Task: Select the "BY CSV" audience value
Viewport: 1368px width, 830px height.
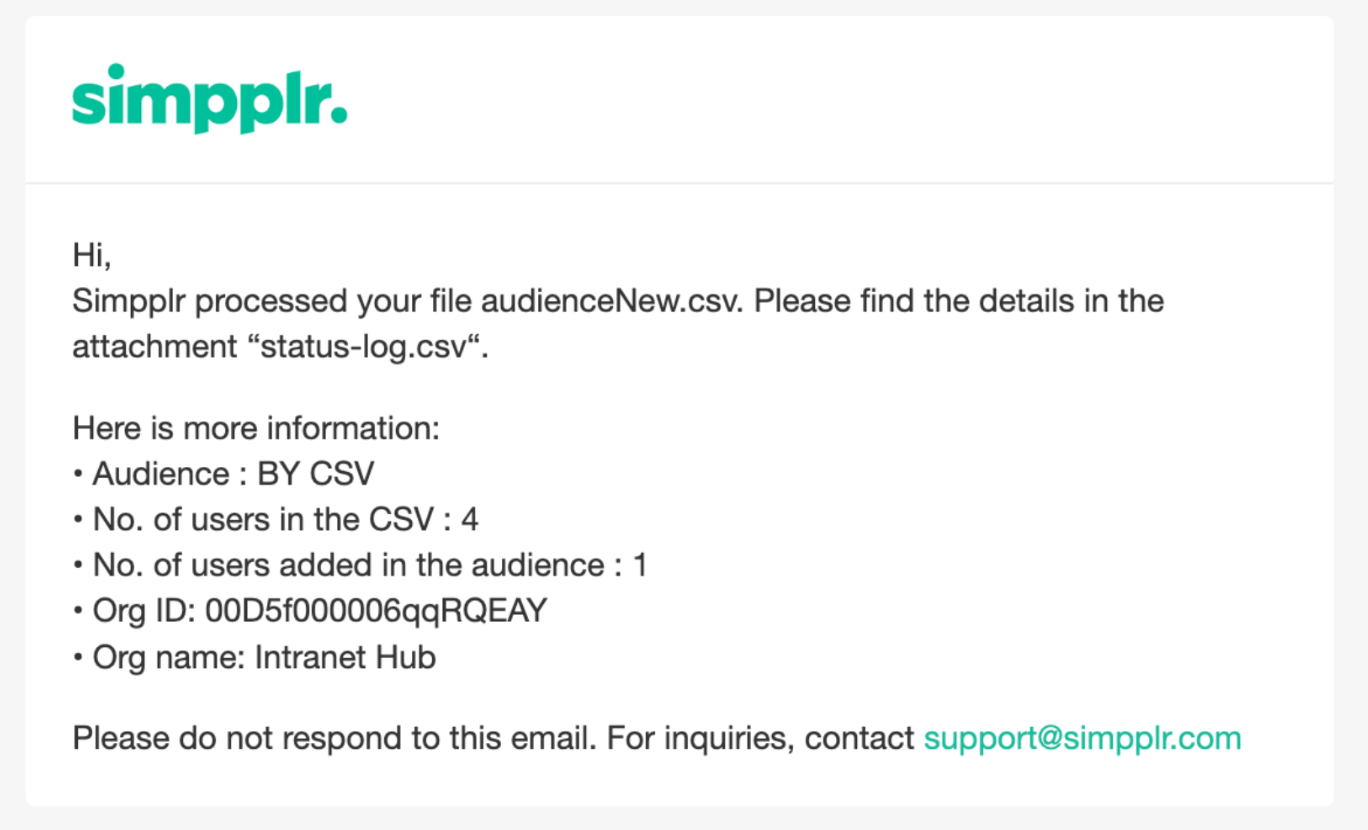Action: (316, 474)
